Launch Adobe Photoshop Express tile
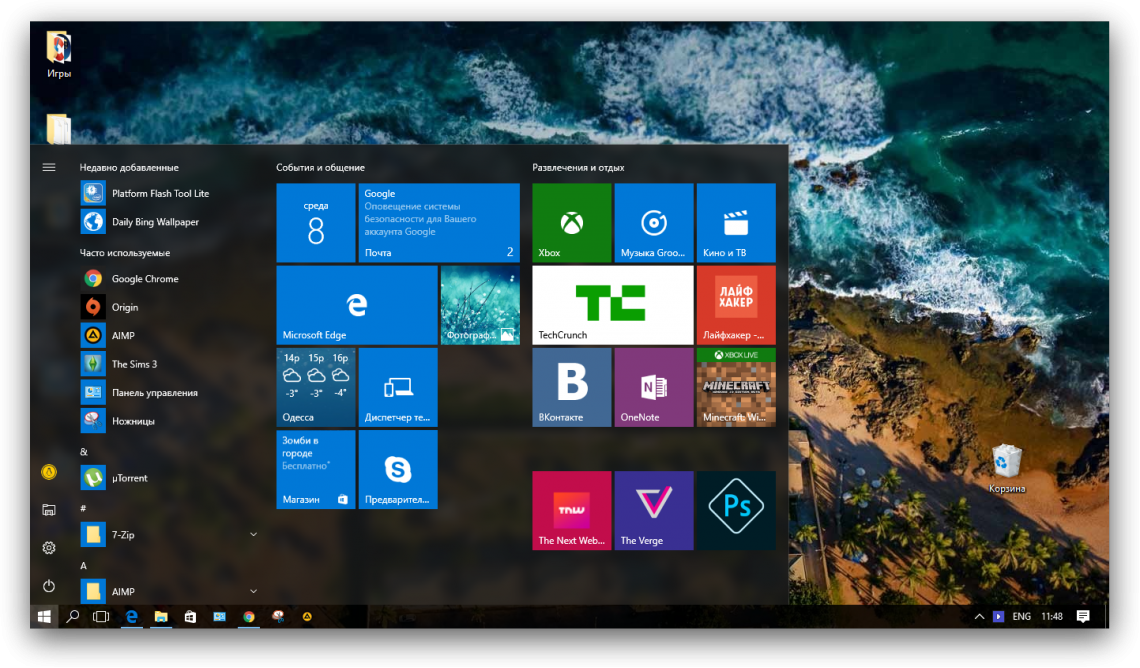This screenshot has height=668, width=1140. tap(736, 510)
